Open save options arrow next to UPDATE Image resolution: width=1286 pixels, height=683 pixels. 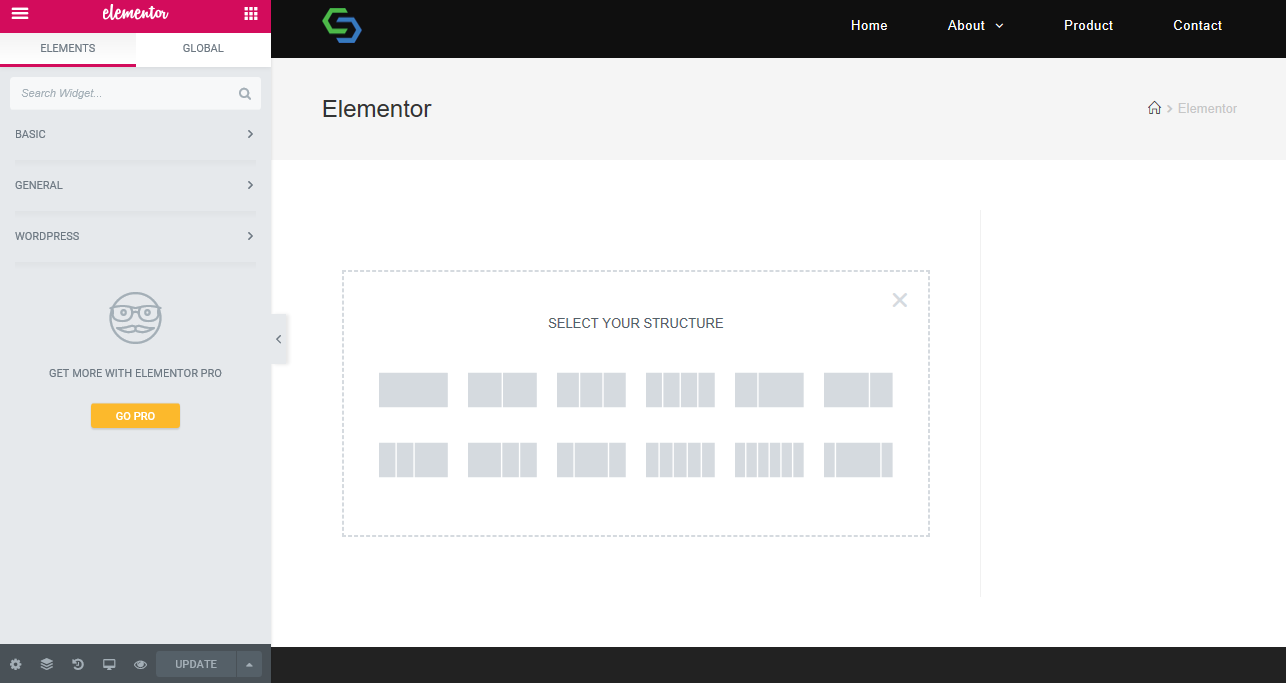coord(248,663)
